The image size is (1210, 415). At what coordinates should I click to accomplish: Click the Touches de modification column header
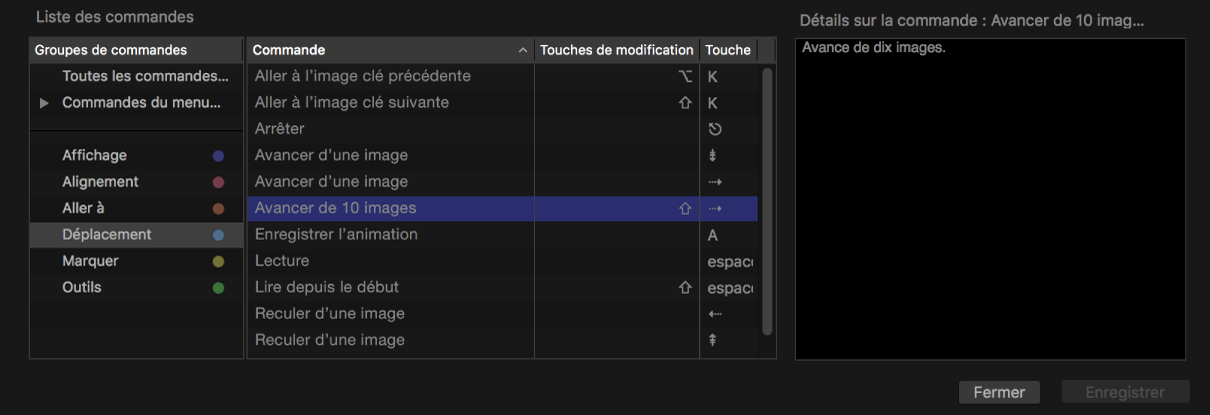[616, 50]
